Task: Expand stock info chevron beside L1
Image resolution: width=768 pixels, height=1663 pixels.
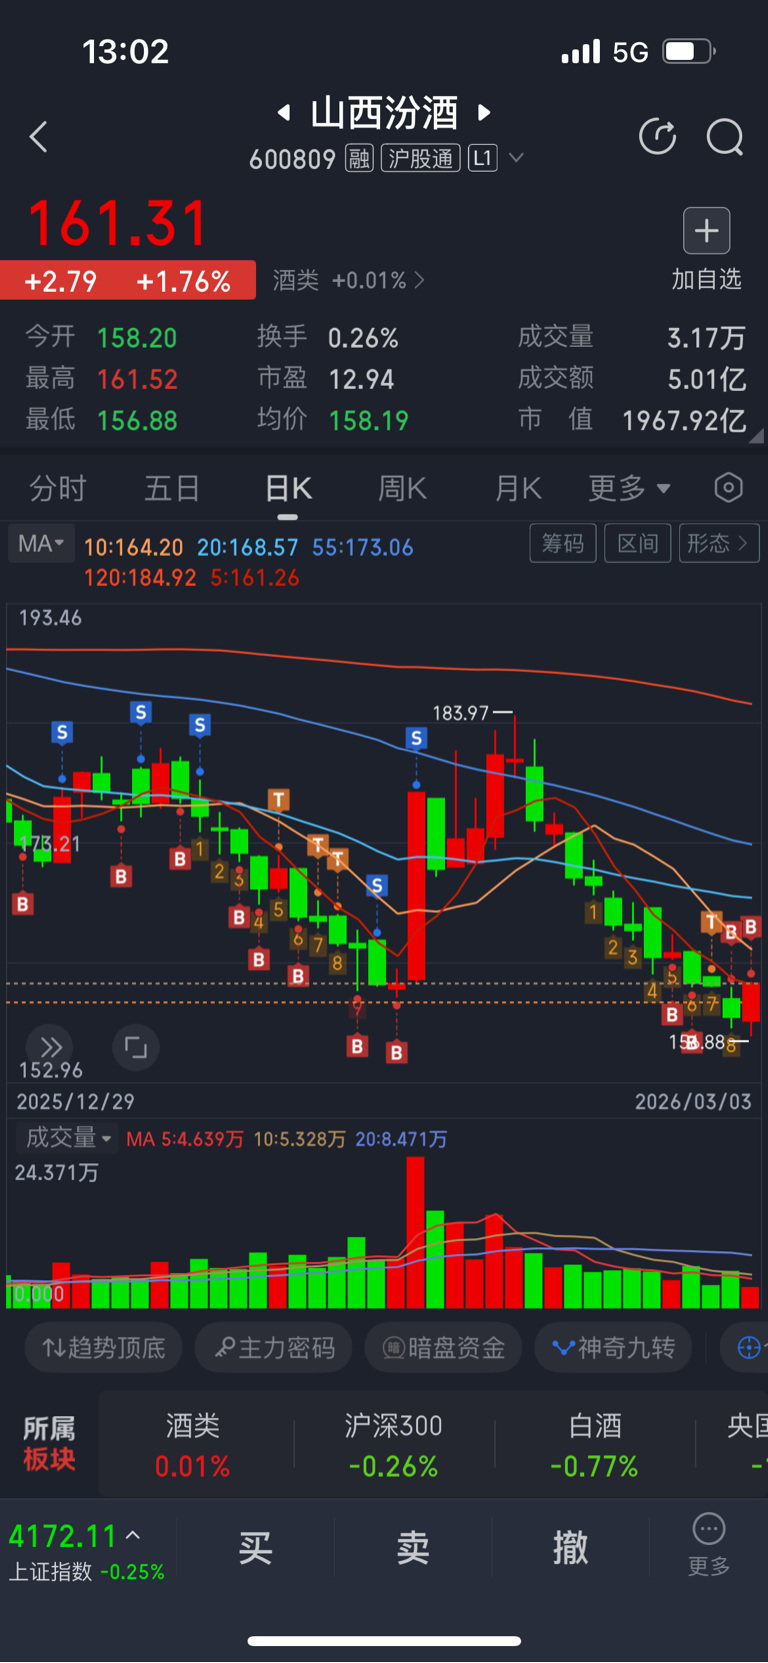Action: (x=517, y=158)
